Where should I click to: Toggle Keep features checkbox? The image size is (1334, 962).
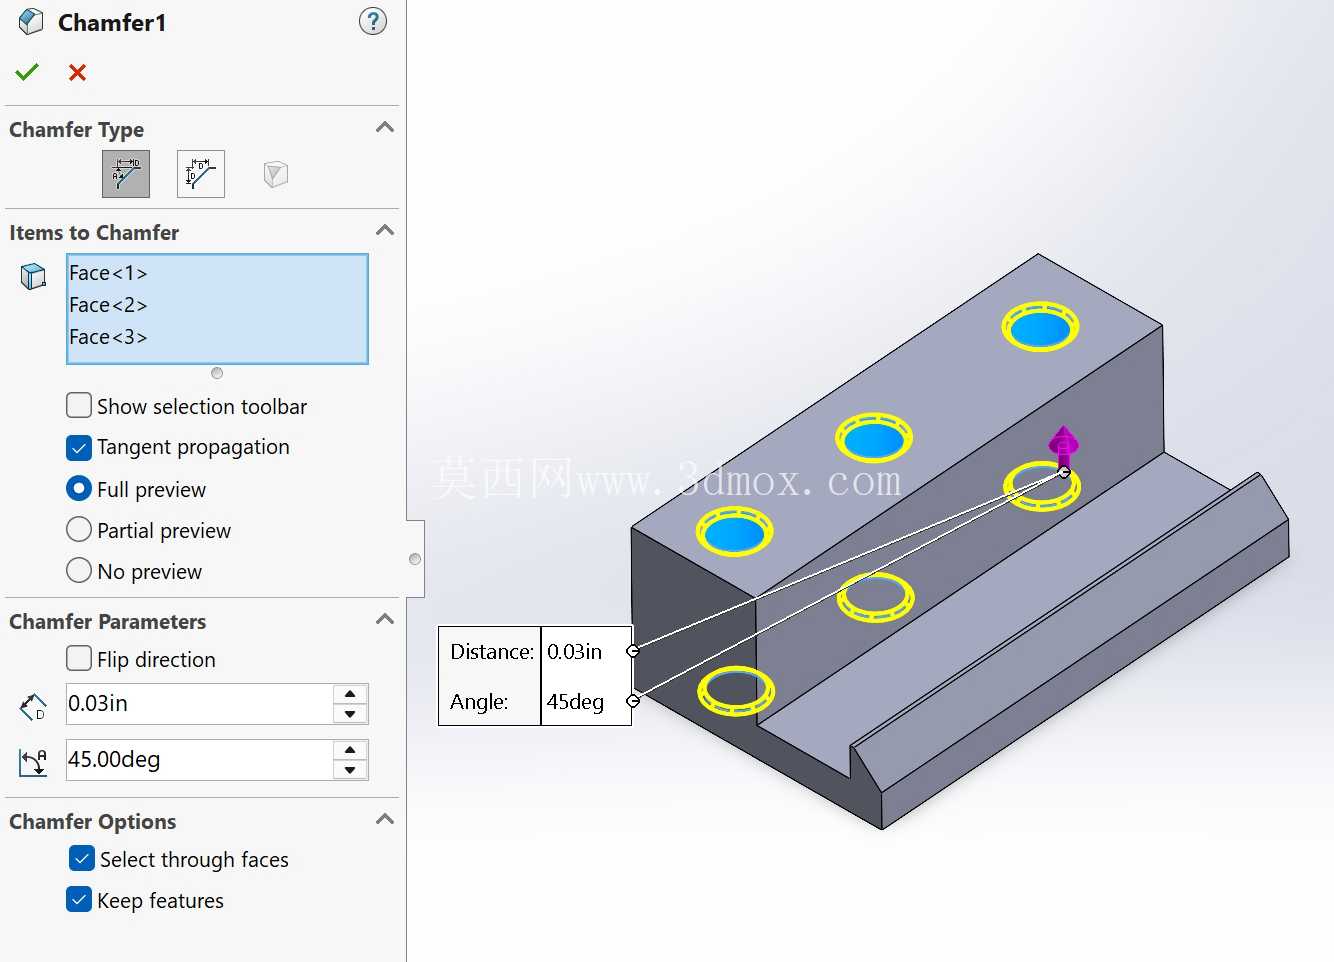pyautogui.click(x=79, y=900)
